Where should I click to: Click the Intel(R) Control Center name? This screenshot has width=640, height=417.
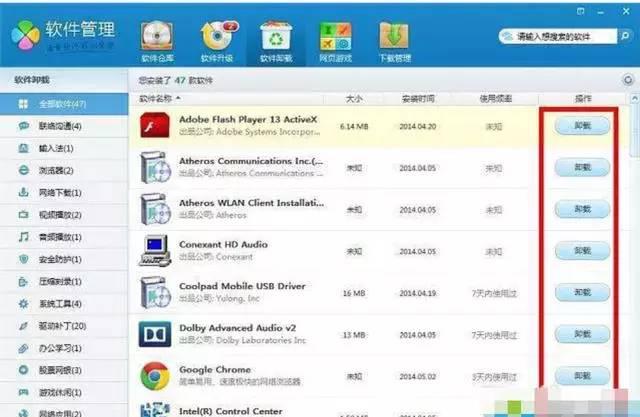pyautogui.click(x=231, y=411)
